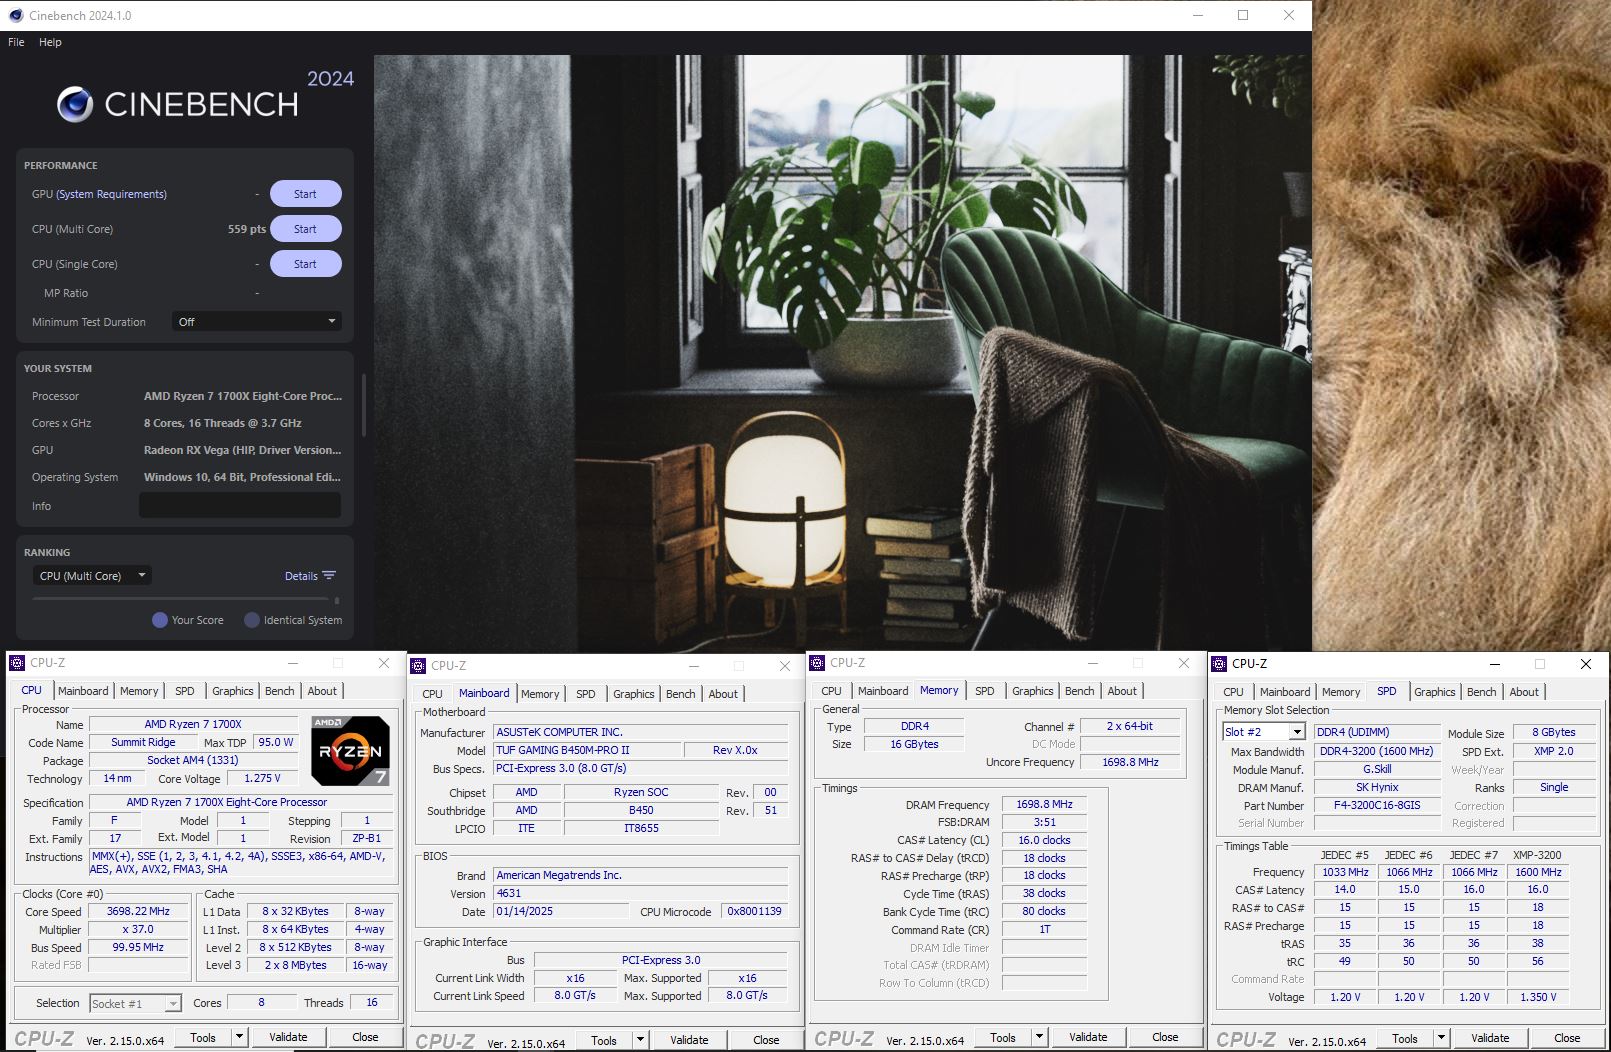
Task: Click CPU Microcode 0x8001139 value
Action: [754, 911]
